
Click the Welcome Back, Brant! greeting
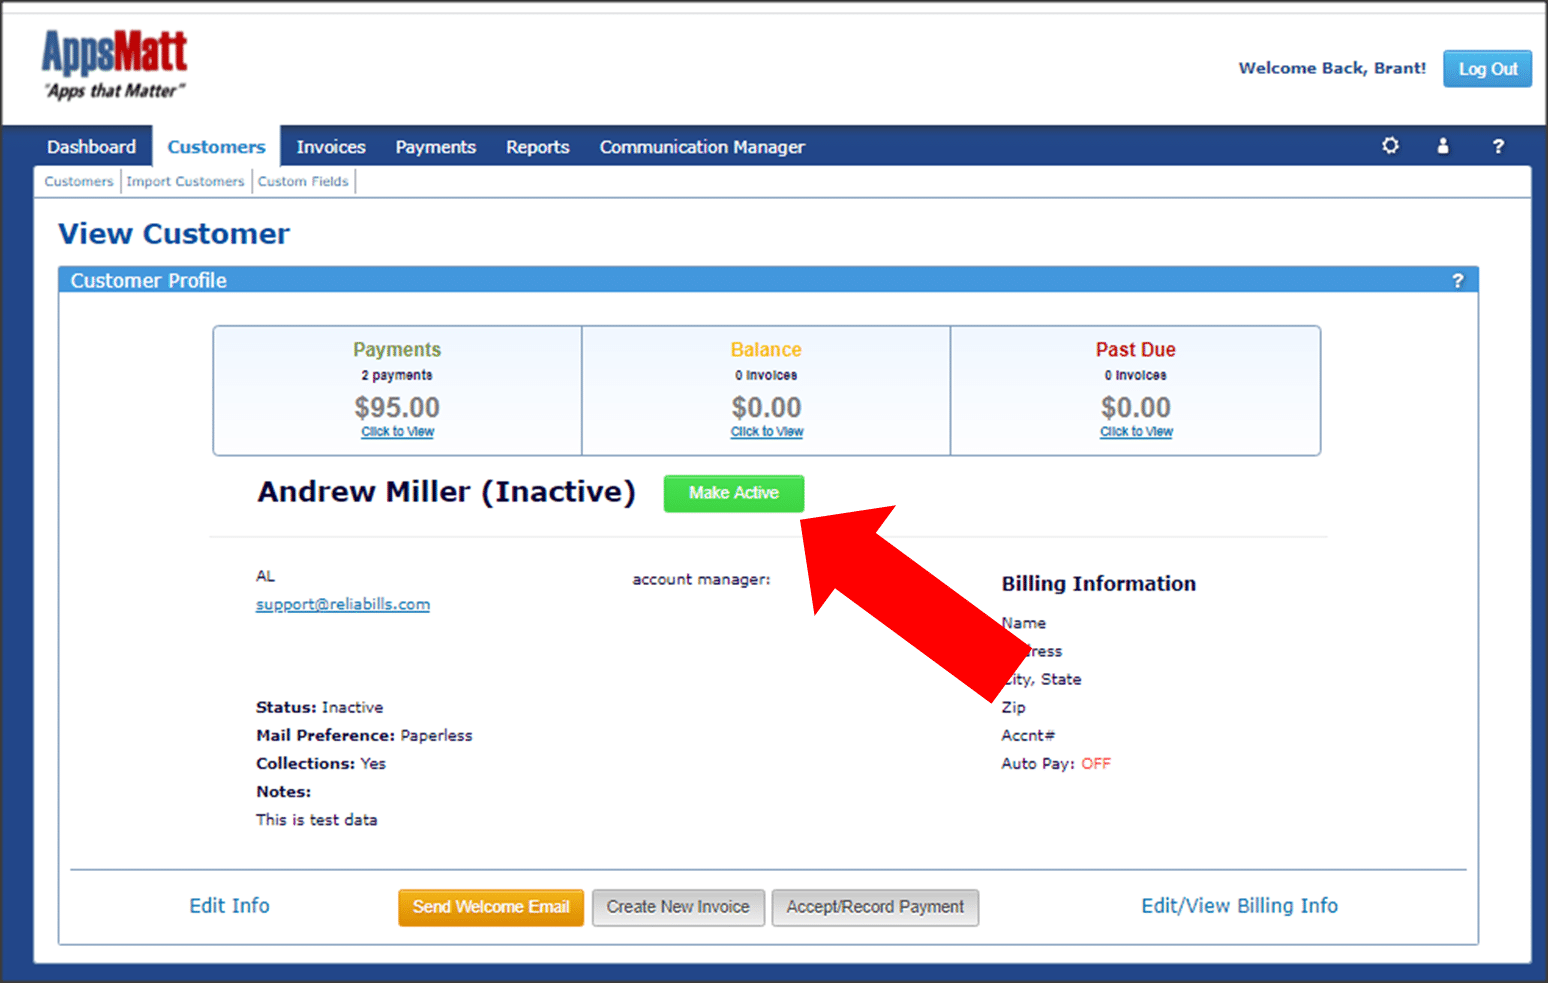point(1332,68)
